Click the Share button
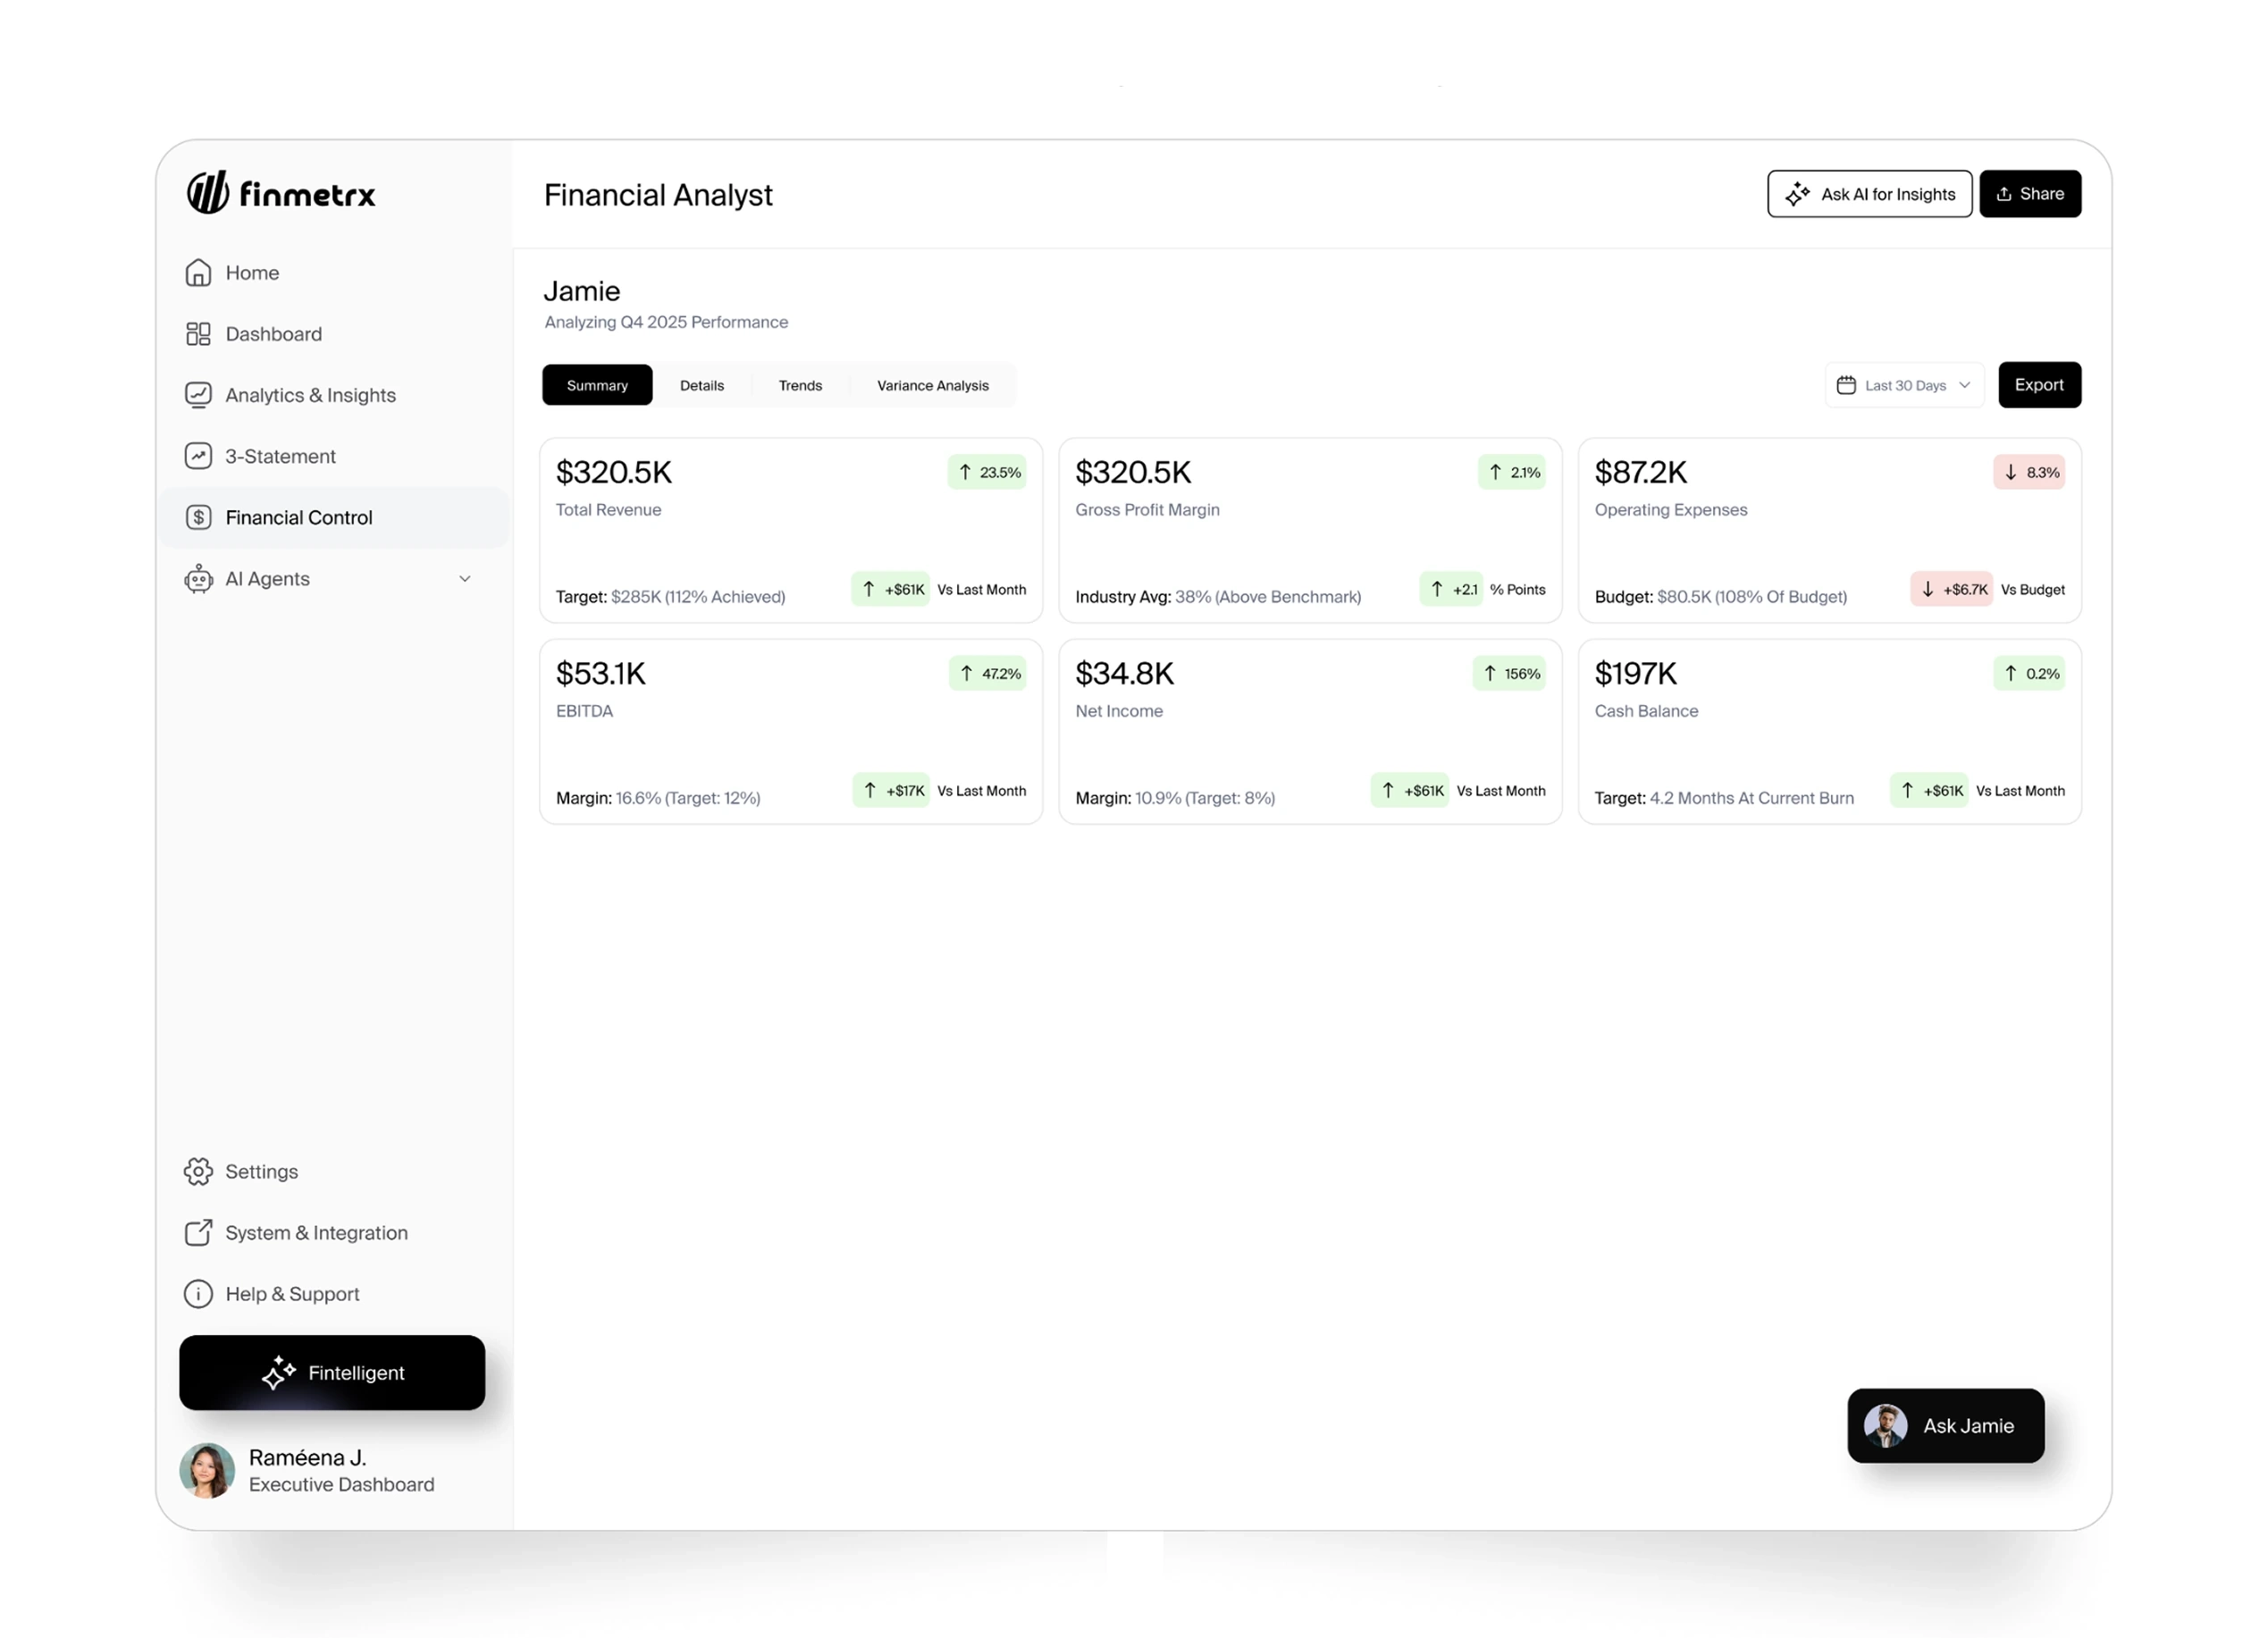Image resolution: width=2268 pixels, height=1638 pixels. click(2030, 194)
